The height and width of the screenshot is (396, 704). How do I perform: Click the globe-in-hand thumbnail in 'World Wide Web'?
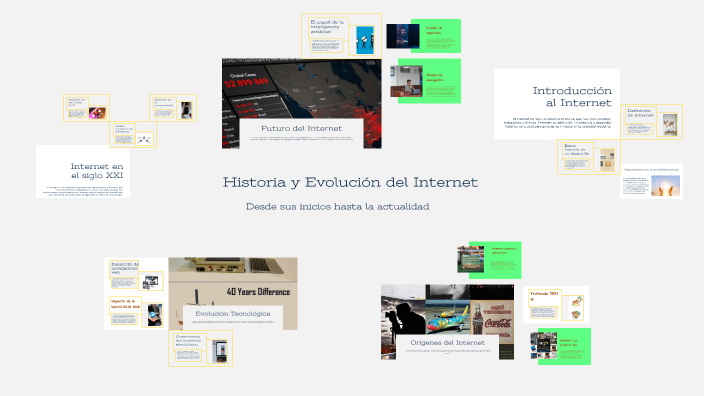click(154, 315)
